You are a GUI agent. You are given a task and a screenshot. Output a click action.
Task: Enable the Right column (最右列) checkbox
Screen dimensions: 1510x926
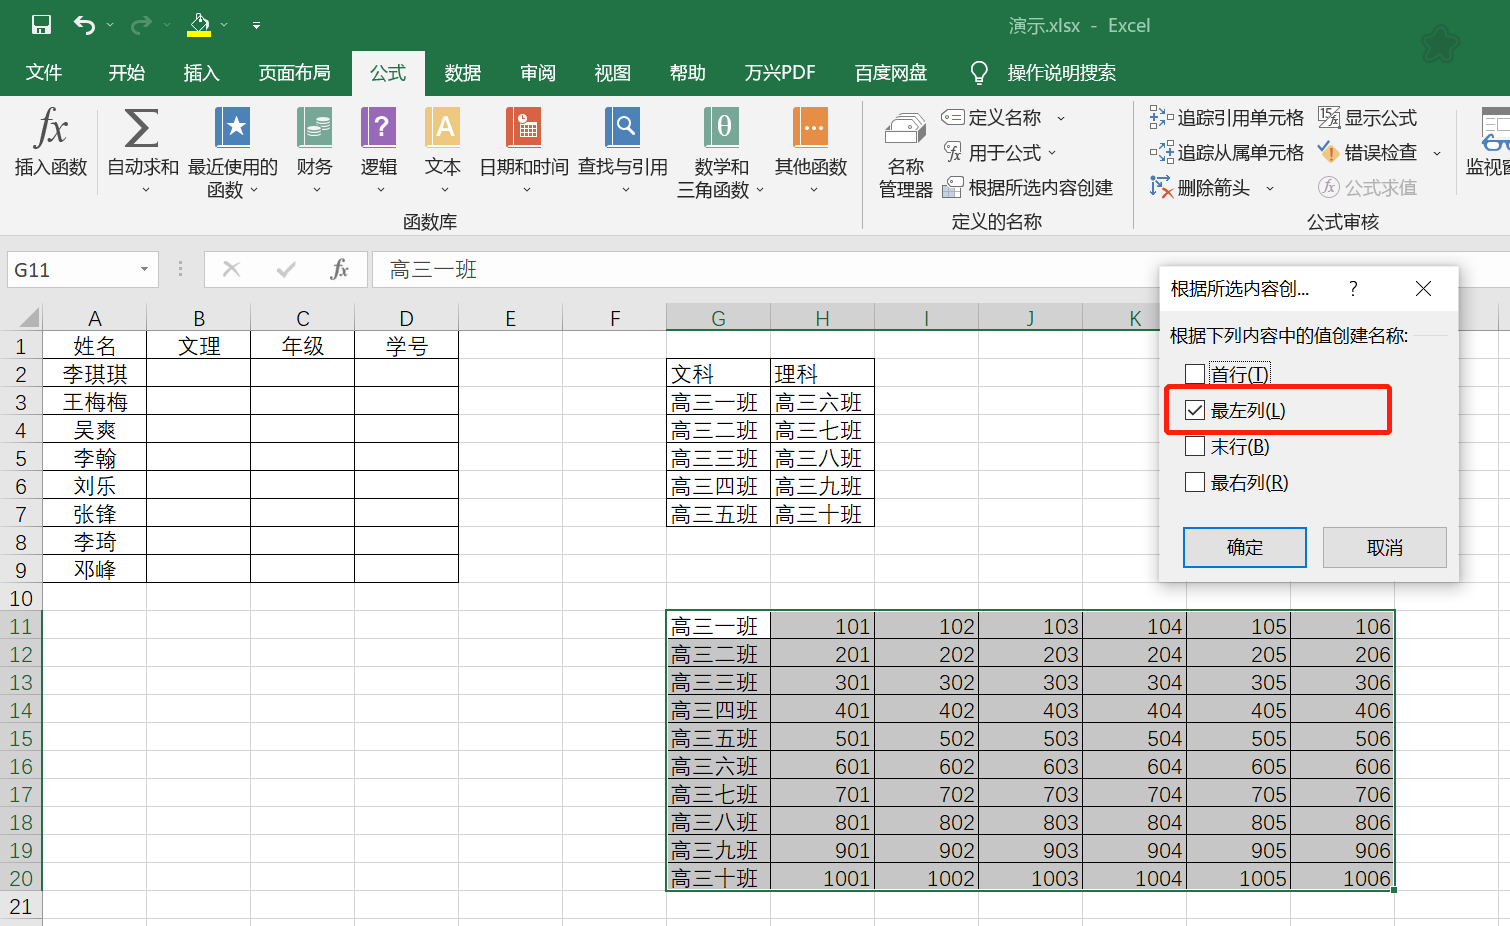[1195, 482]
